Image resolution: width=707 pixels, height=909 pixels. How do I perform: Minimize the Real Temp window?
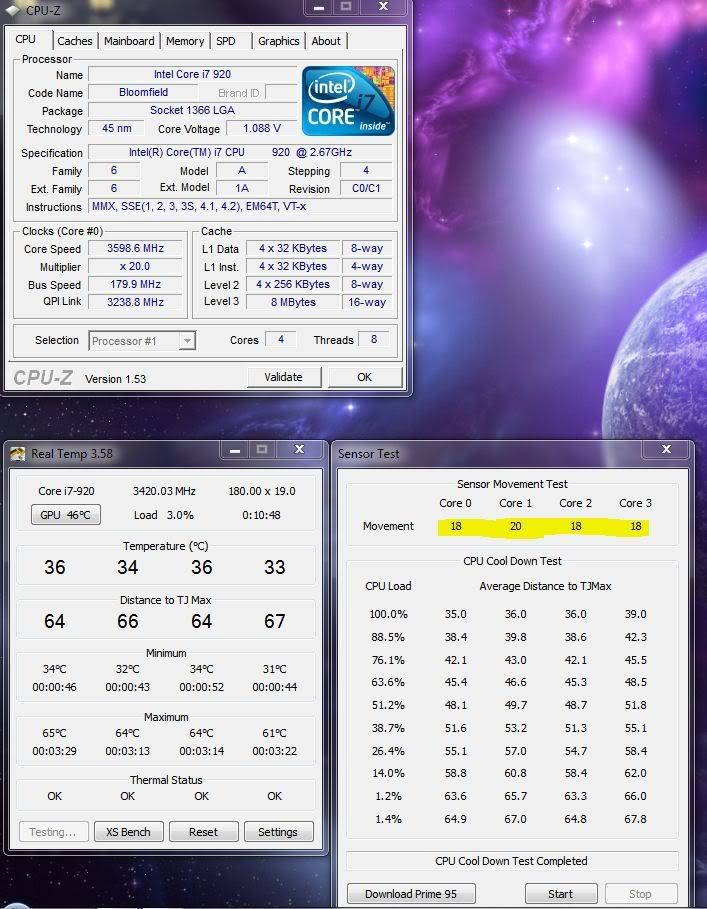pyautogui.click(x=235, y=450)
